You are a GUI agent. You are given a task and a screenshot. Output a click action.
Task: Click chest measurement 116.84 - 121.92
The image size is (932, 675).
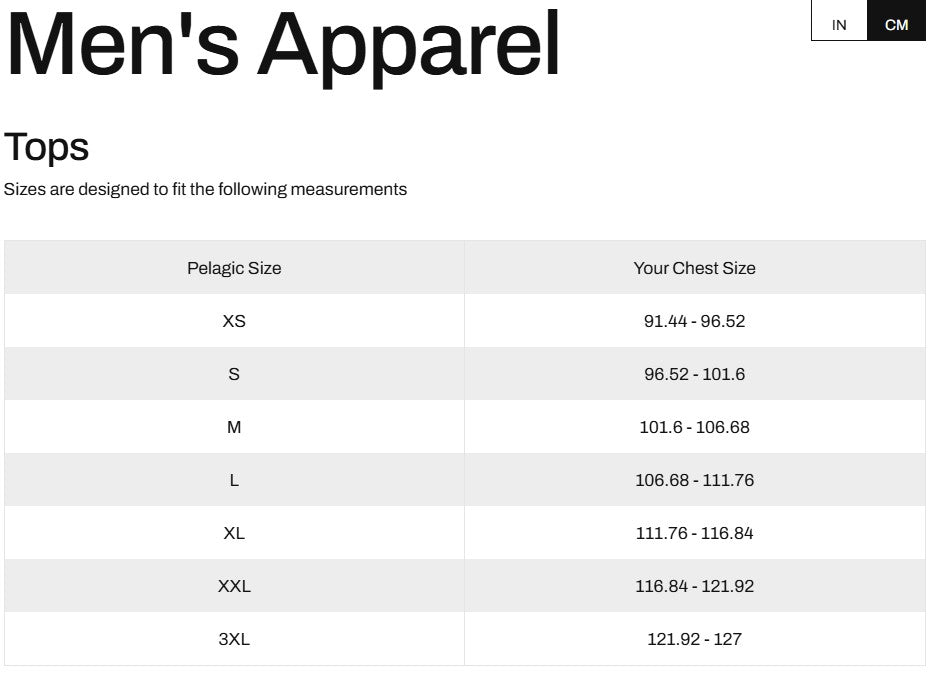694,586
